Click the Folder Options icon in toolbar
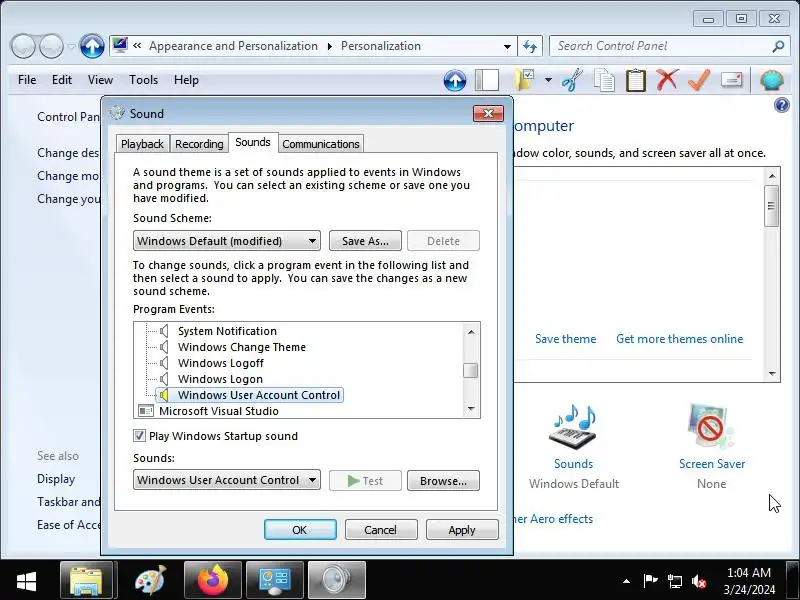Viewport: 800px width, 600px height. [524, 80]
